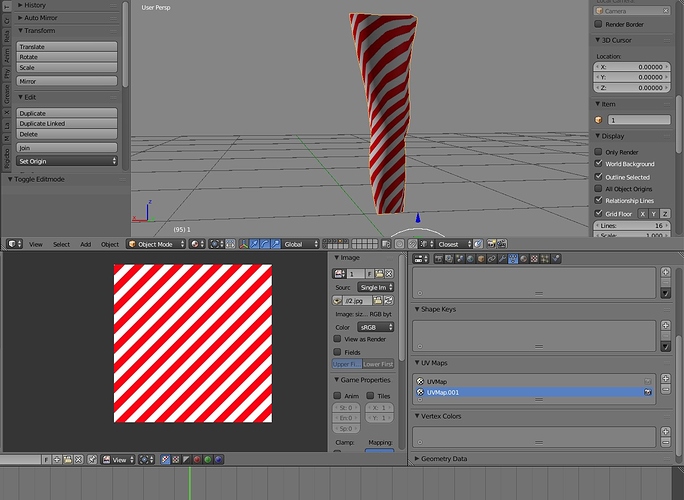This screenshot has width=684, height=500.
Task: Open the Closest snap target dropdown
Action: point(454,244)
